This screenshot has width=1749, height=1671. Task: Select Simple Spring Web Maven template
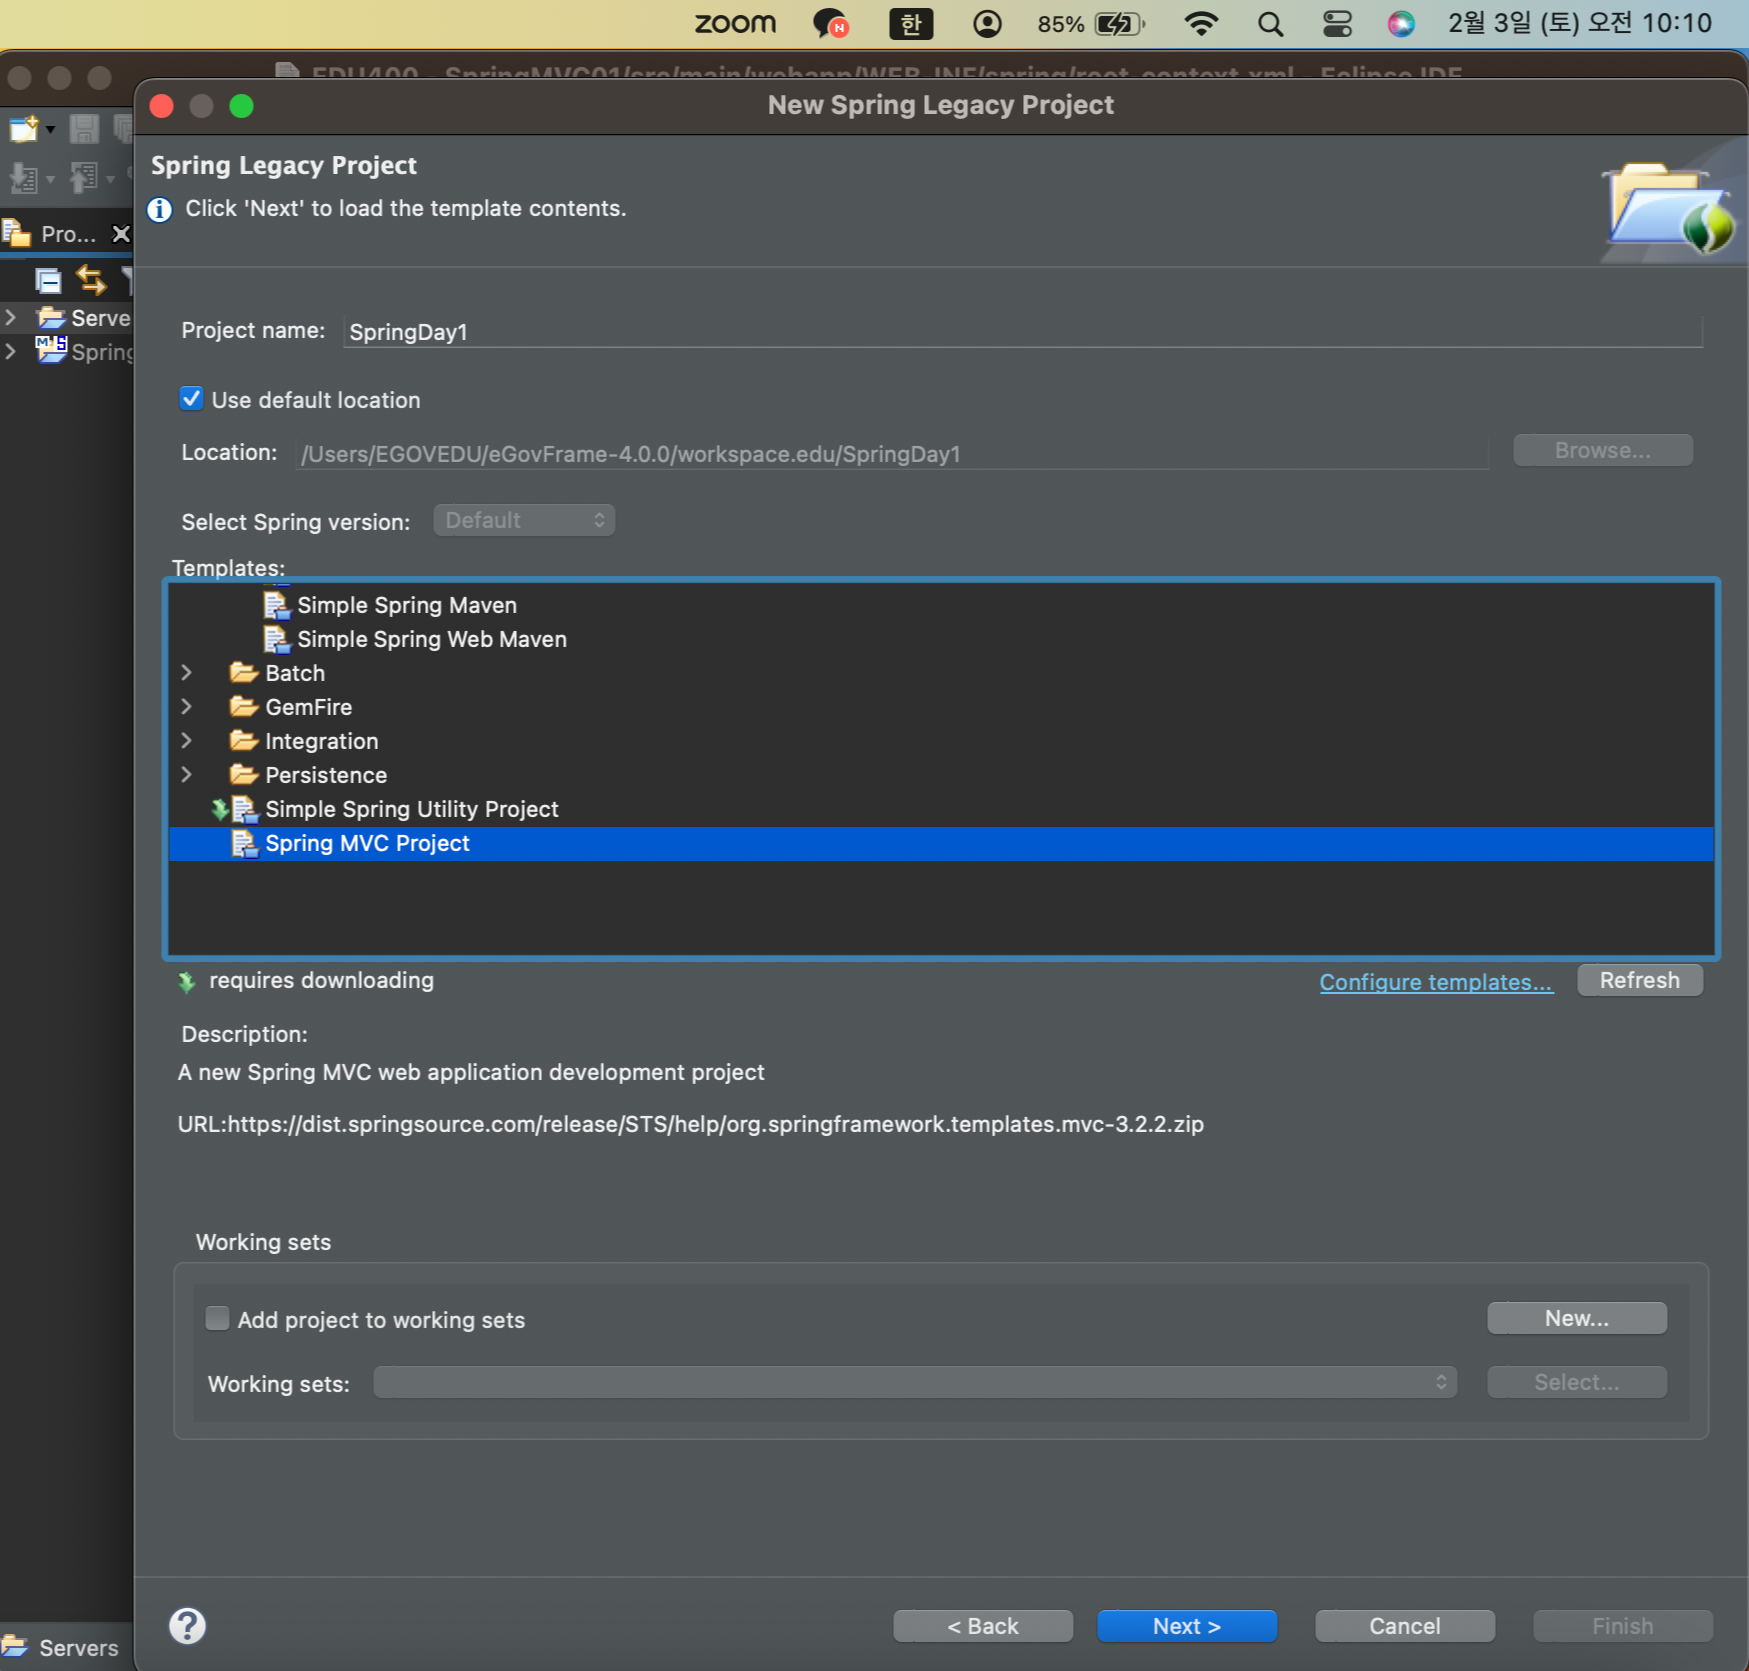coord(432,639)
